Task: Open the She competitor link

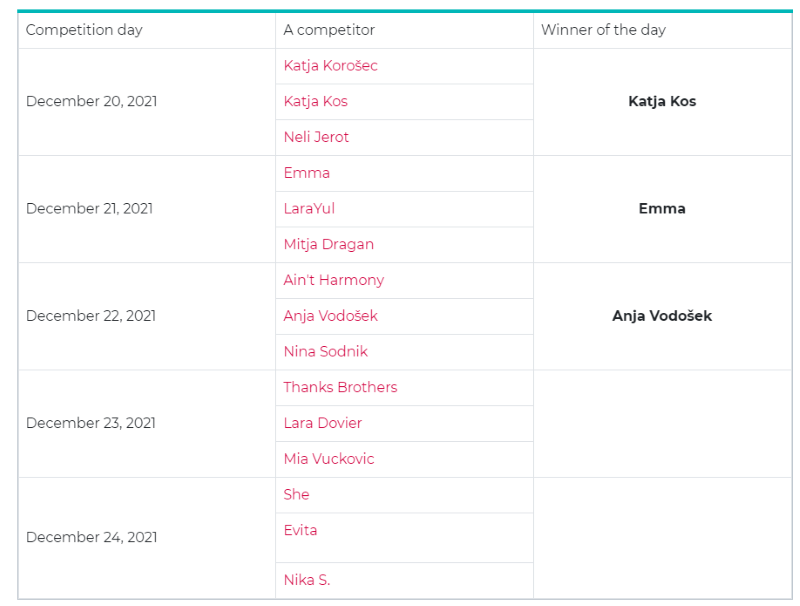Action: pyautogui.click(x=296, y=494)
